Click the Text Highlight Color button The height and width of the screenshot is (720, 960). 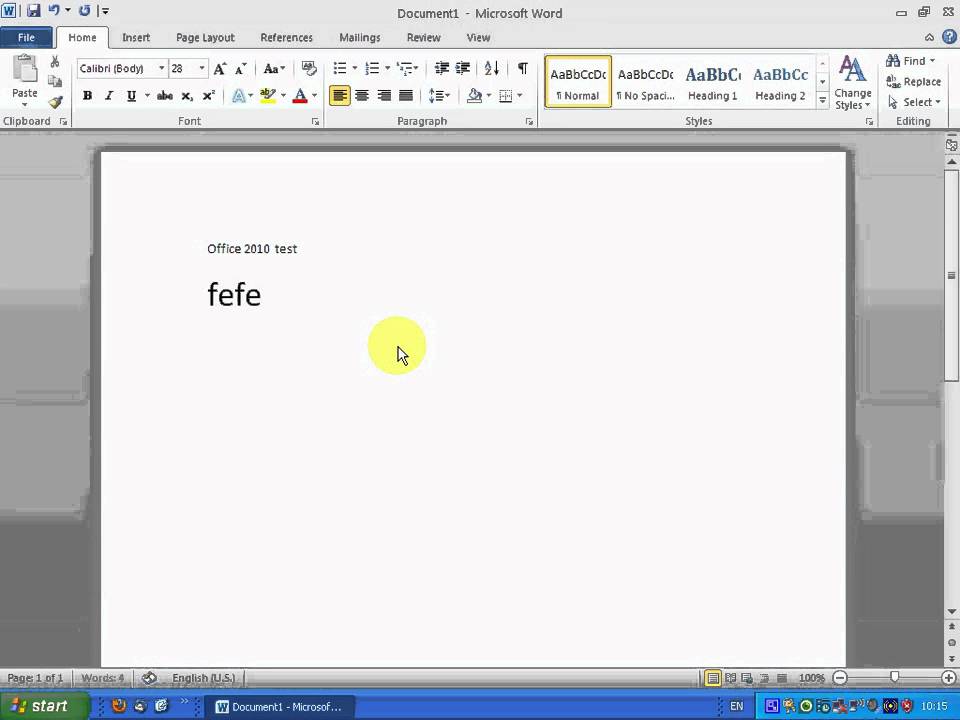tap(268, 96)
